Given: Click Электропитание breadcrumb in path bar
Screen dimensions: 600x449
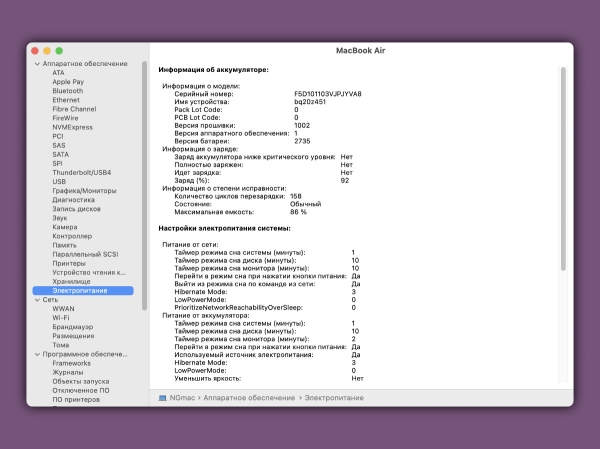Looking at the screenshot, I should (x=334, y=398).
